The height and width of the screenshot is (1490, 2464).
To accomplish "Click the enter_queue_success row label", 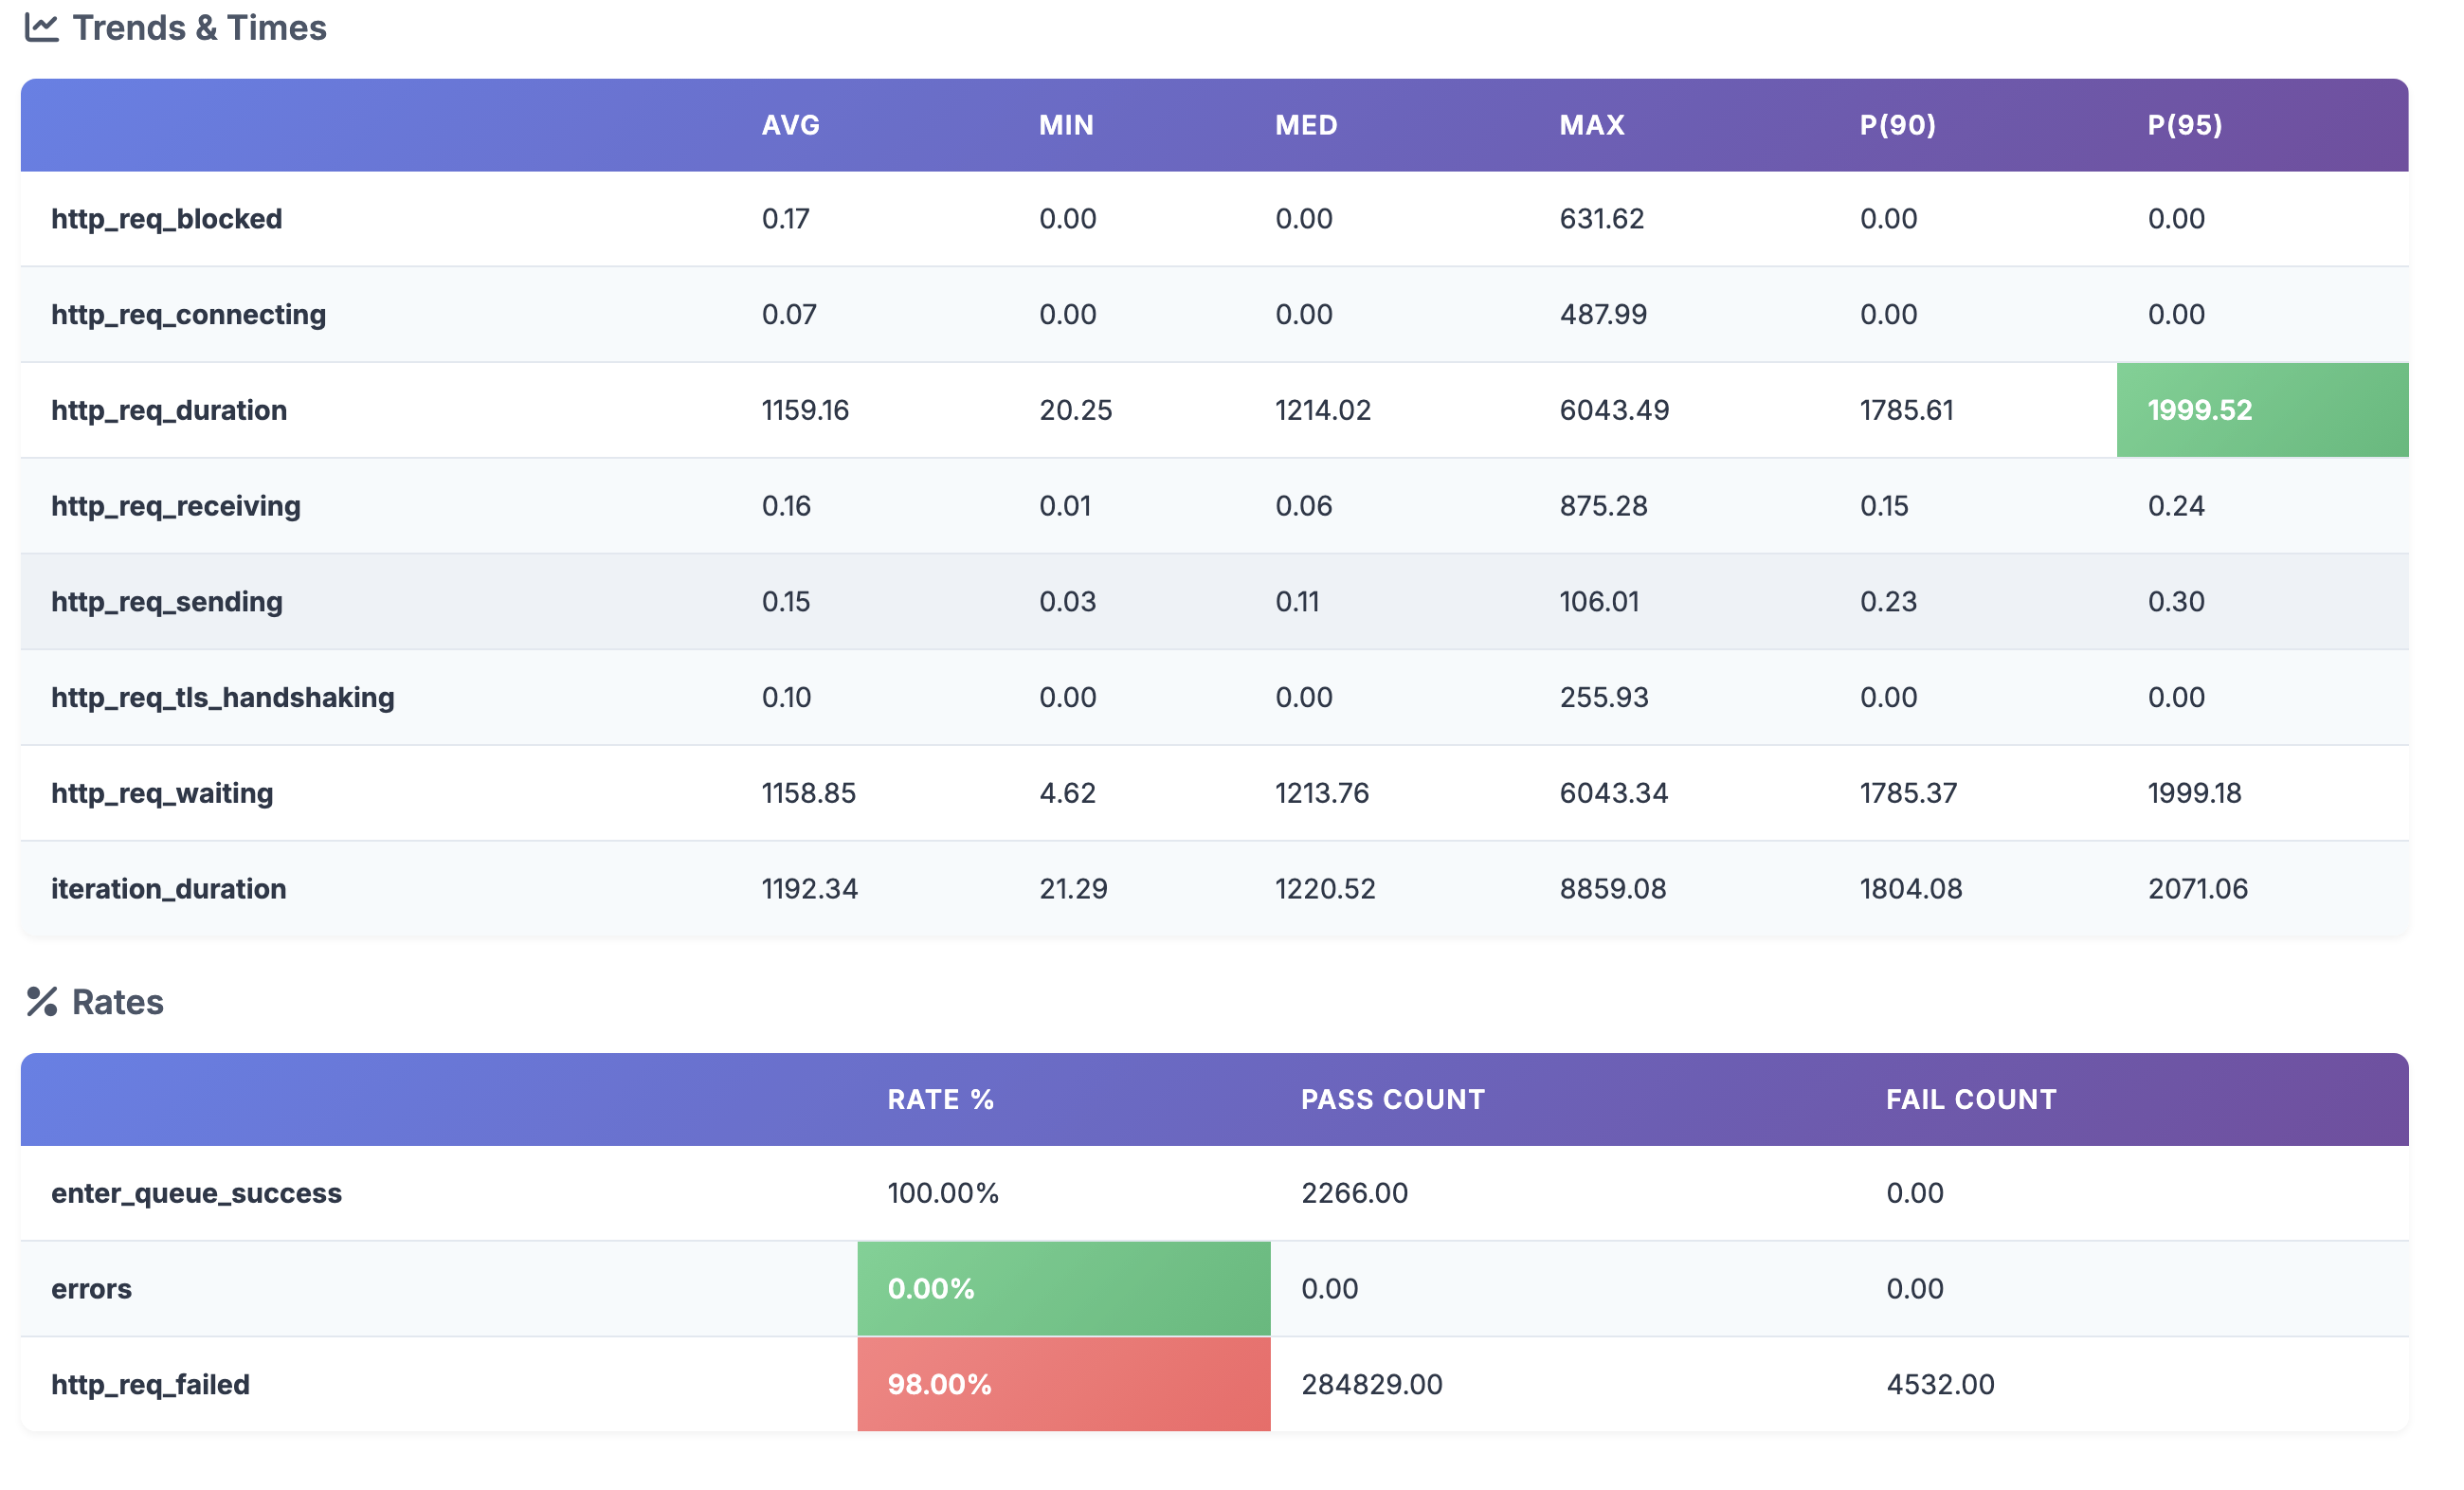I will (196, 1193).
